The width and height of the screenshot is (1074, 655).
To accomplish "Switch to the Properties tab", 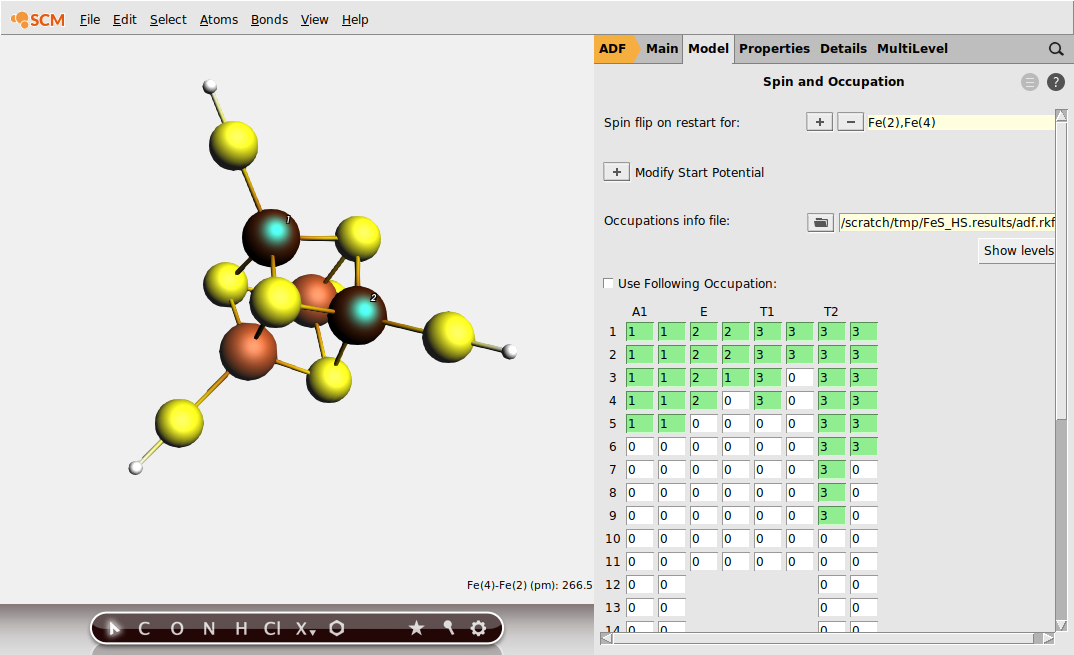I will click(x=774, y=48).
